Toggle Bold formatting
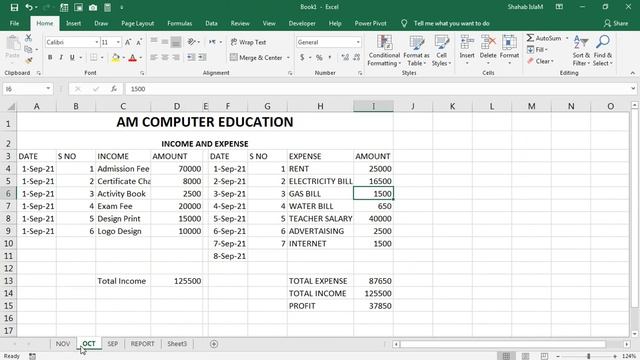 click(x=50, y=58)
